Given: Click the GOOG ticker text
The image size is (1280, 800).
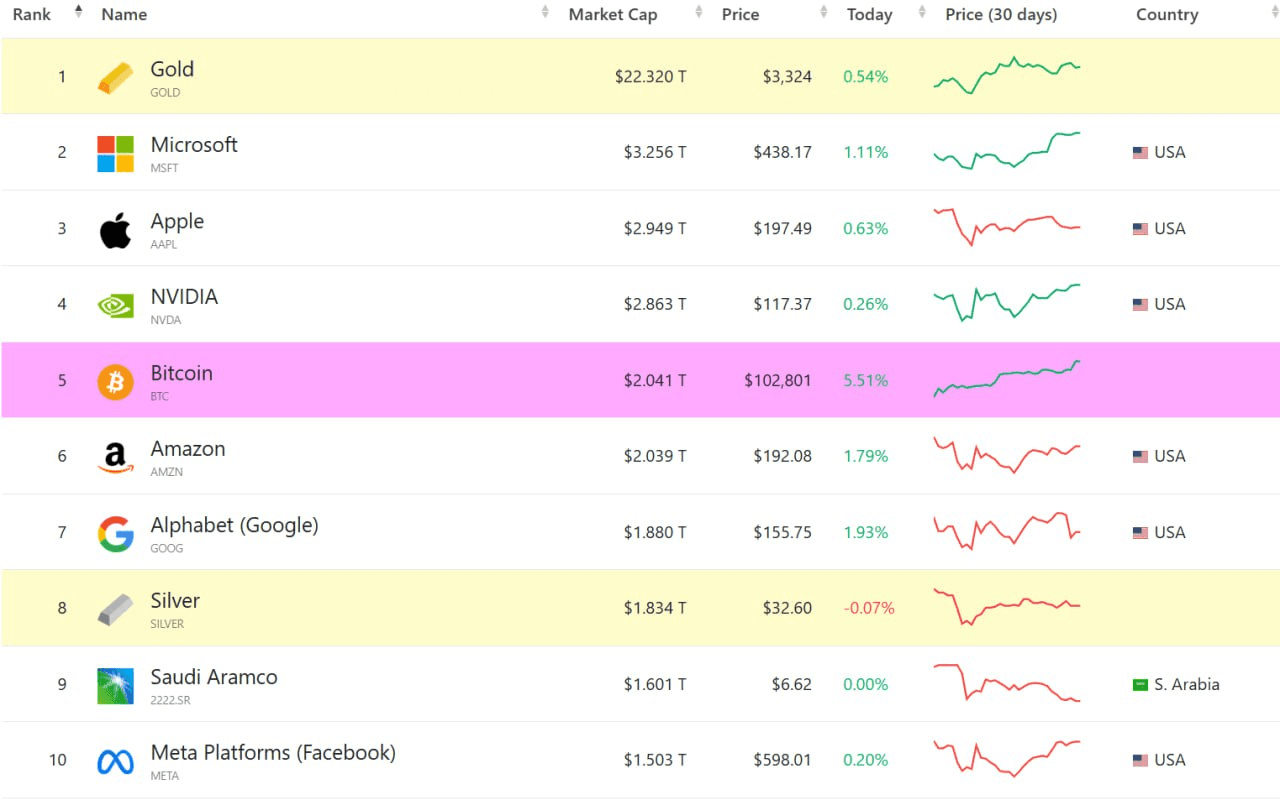Looking at the screenshot, I should (167, 548).
